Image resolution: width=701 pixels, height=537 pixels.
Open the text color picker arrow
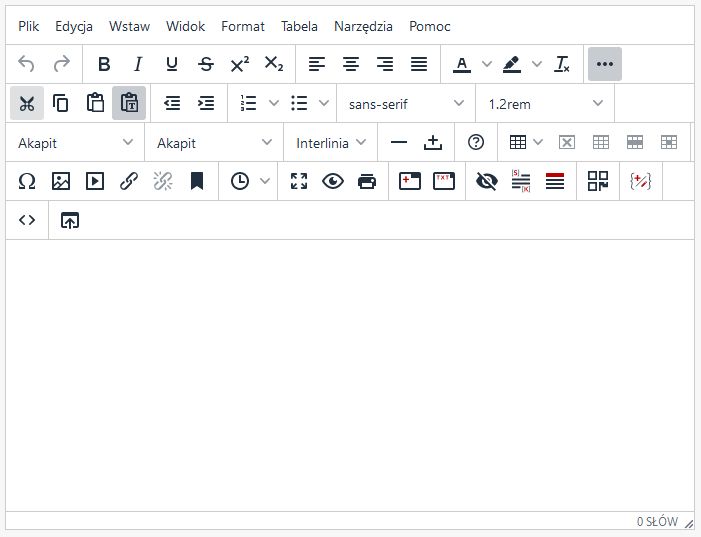pos(487,64)
